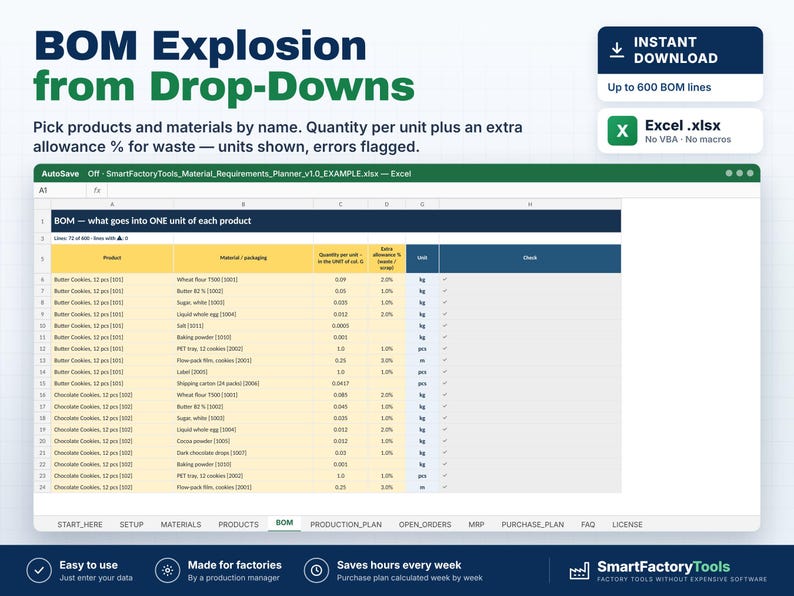Click the Material / packaging header cell
The width and height of the screenshot is (794, 596).
(243, 258)
